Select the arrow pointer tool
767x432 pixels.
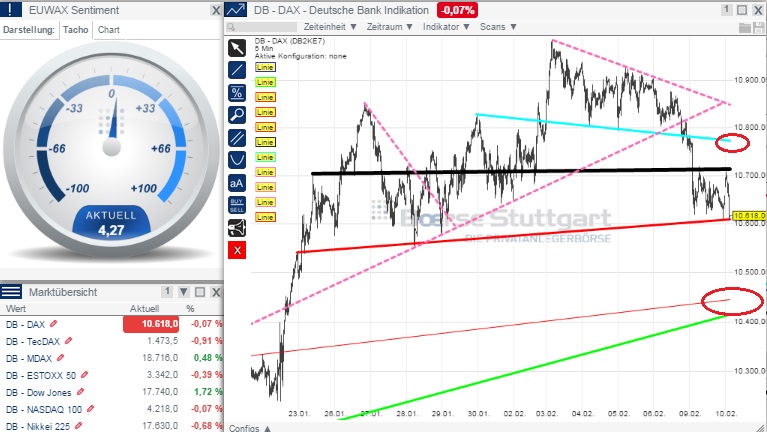237,48
